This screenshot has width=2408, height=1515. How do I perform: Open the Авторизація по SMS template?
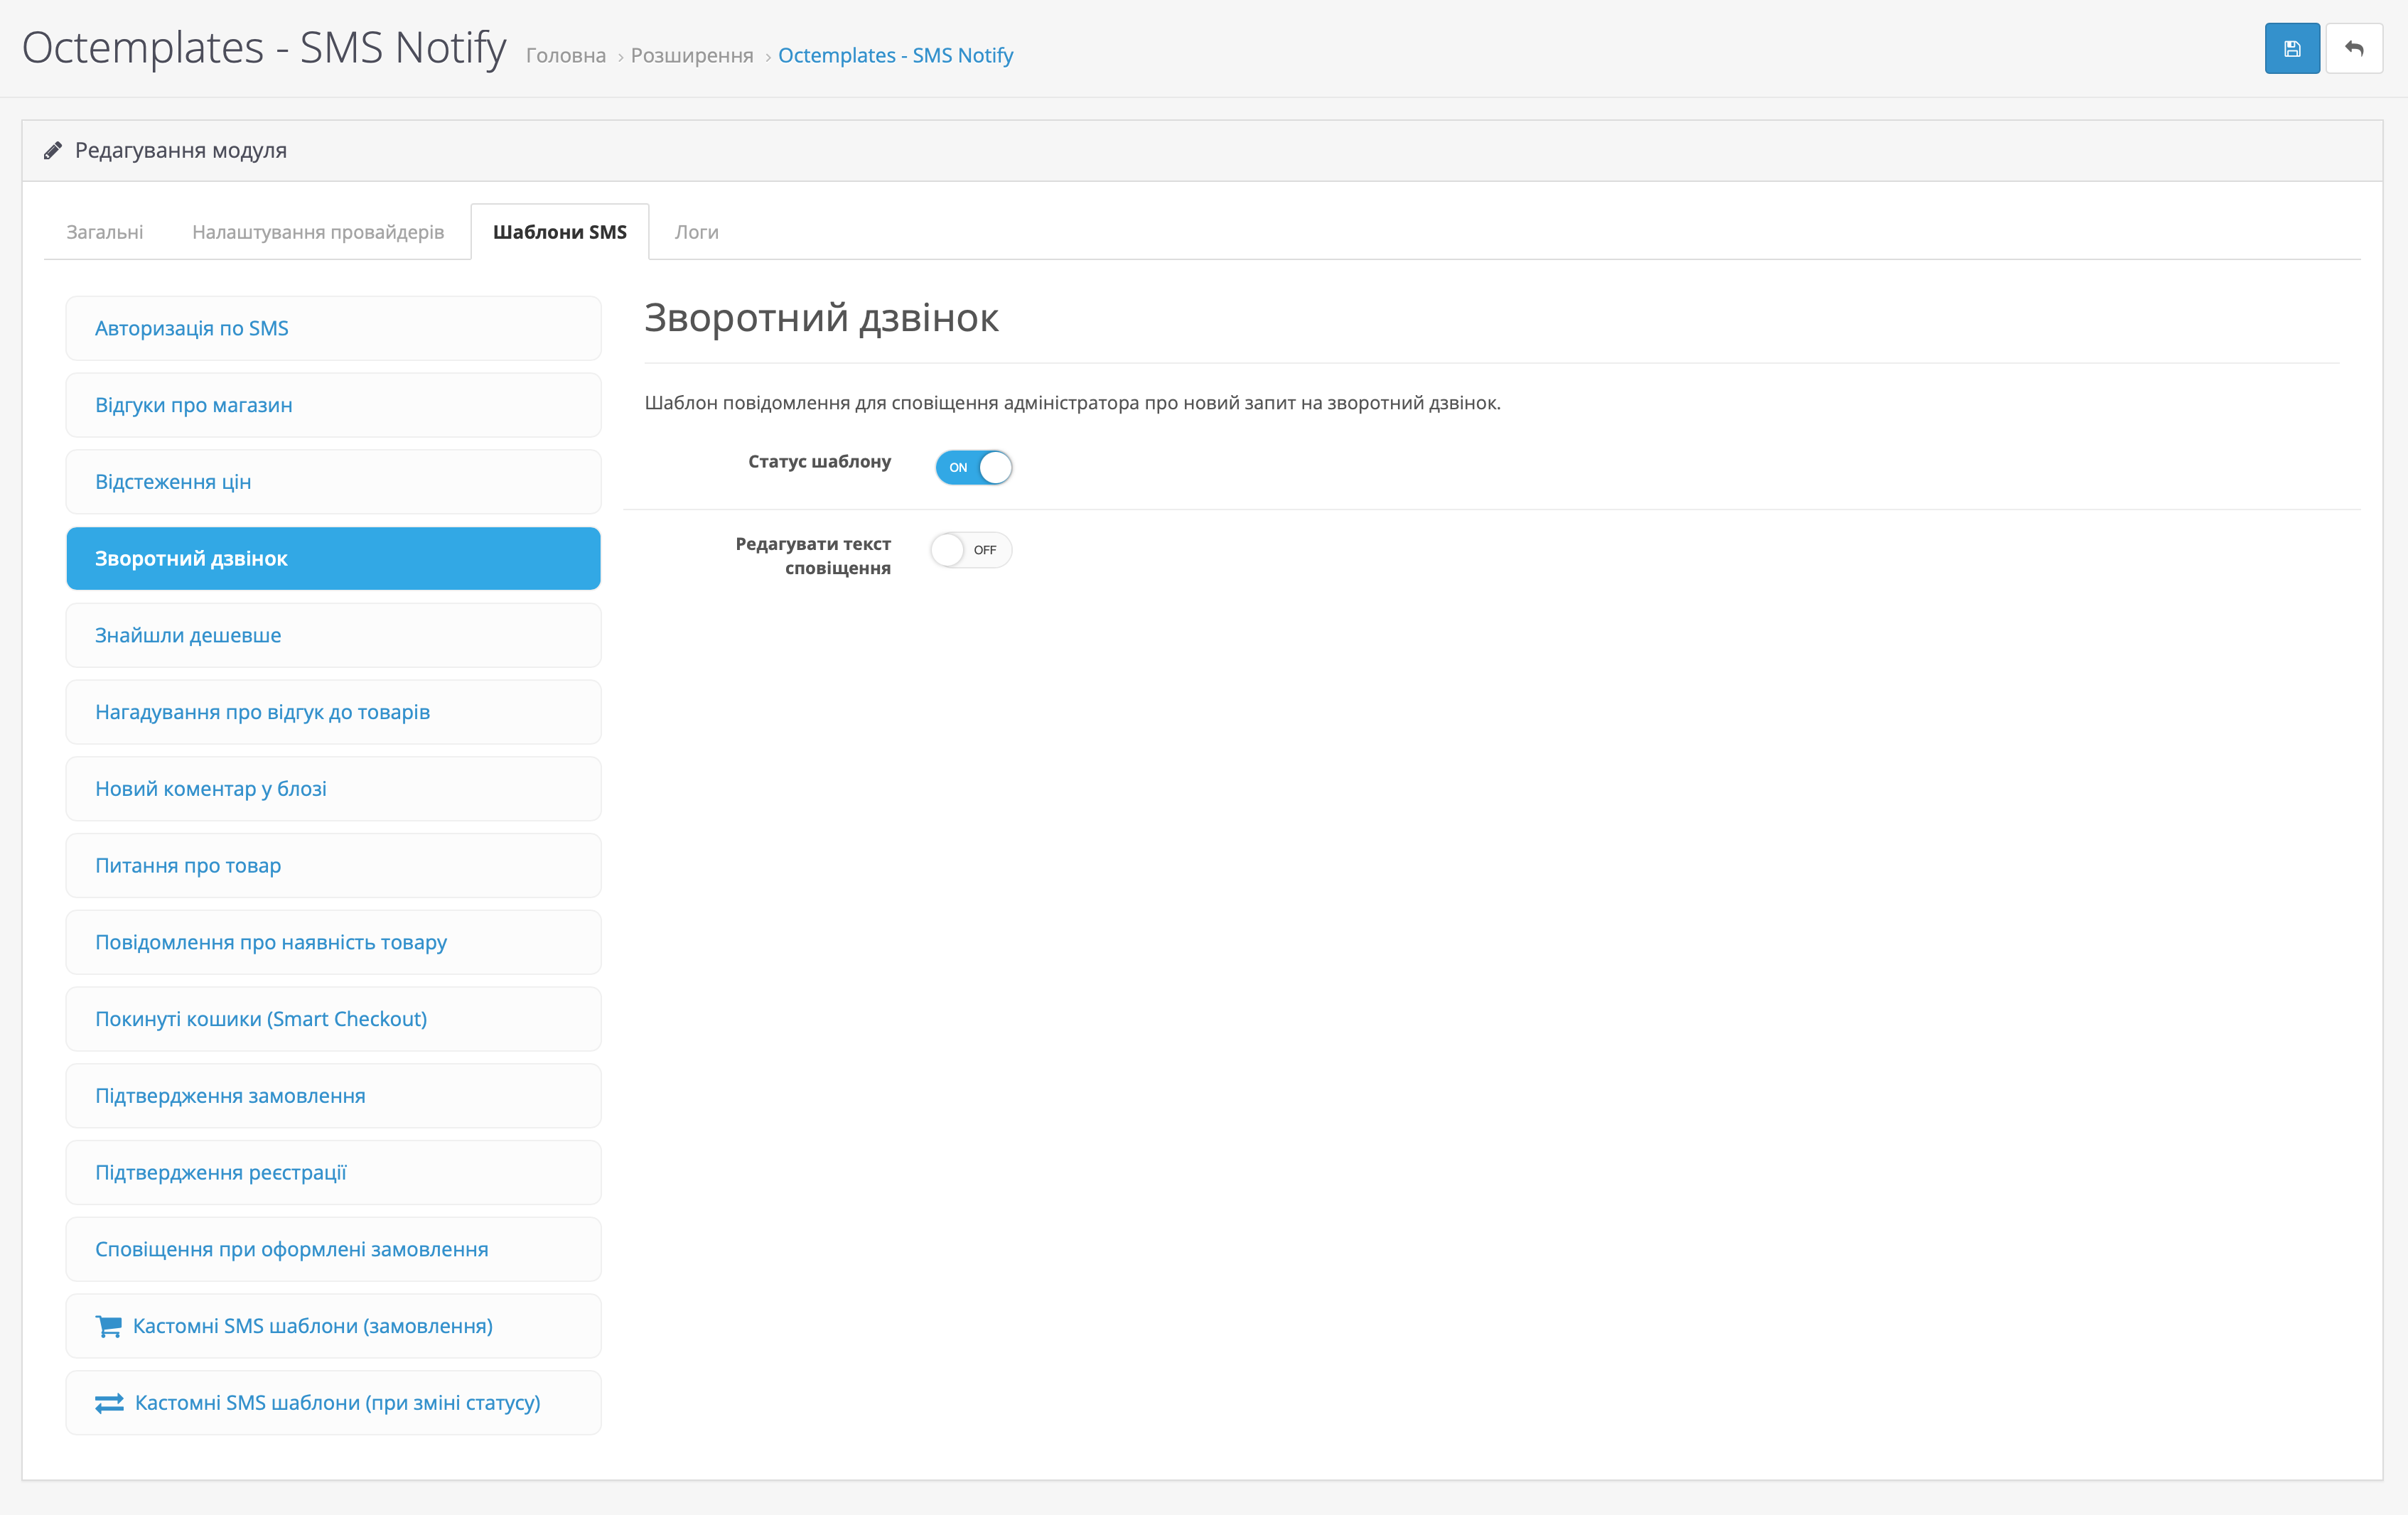click(333, 328)
